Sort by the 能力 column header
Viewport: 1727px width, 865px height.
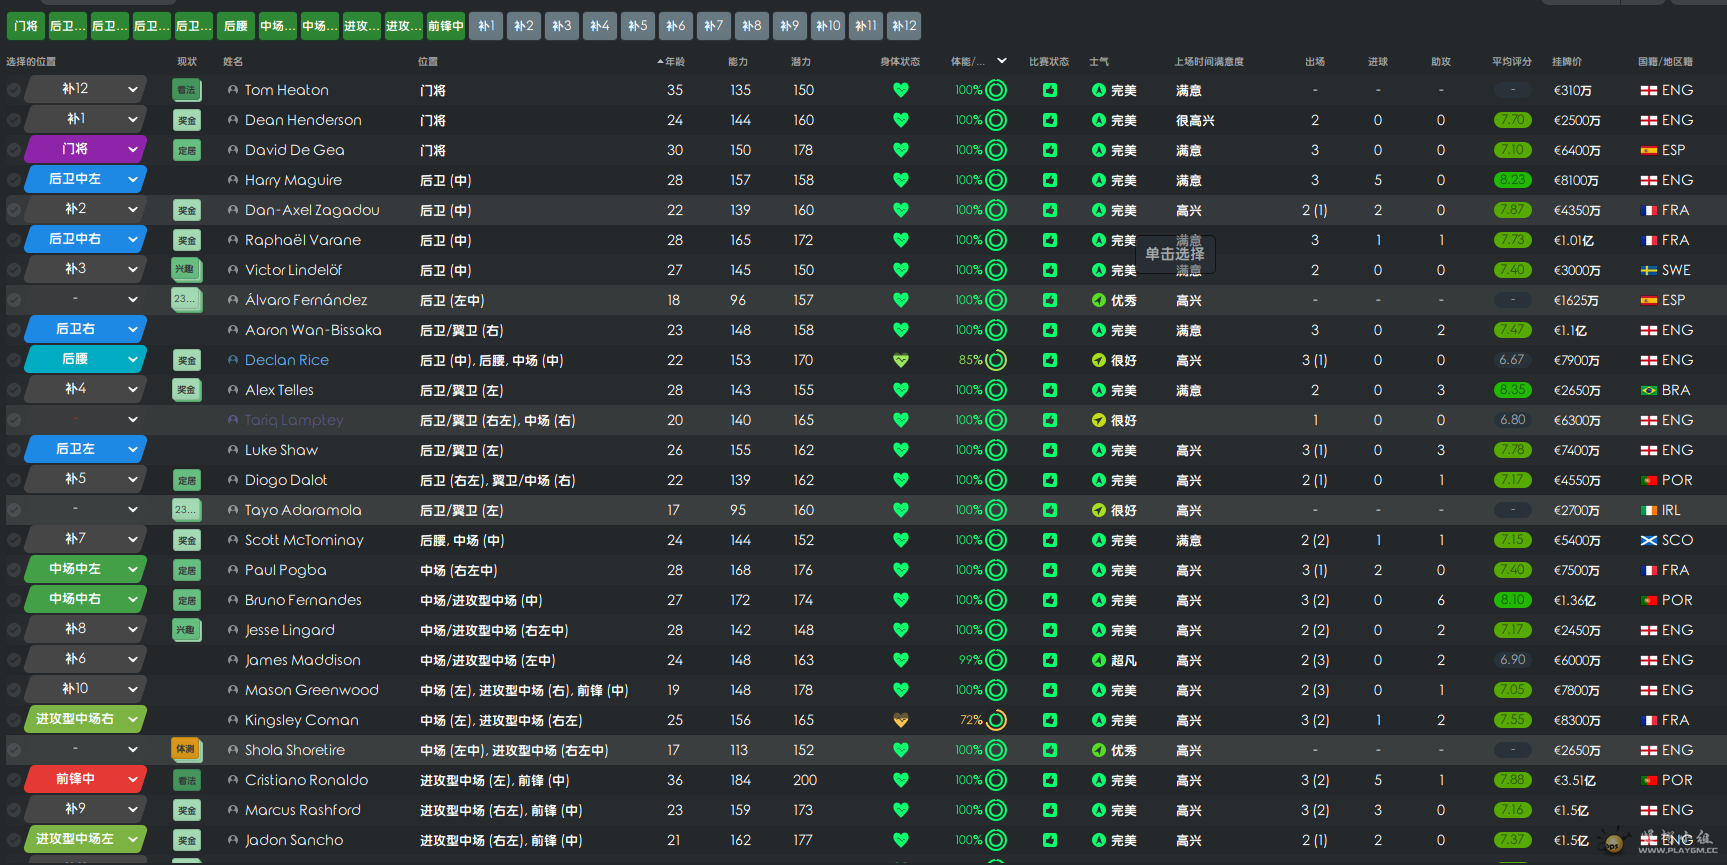pyautogui.click(x=738, y=62)
